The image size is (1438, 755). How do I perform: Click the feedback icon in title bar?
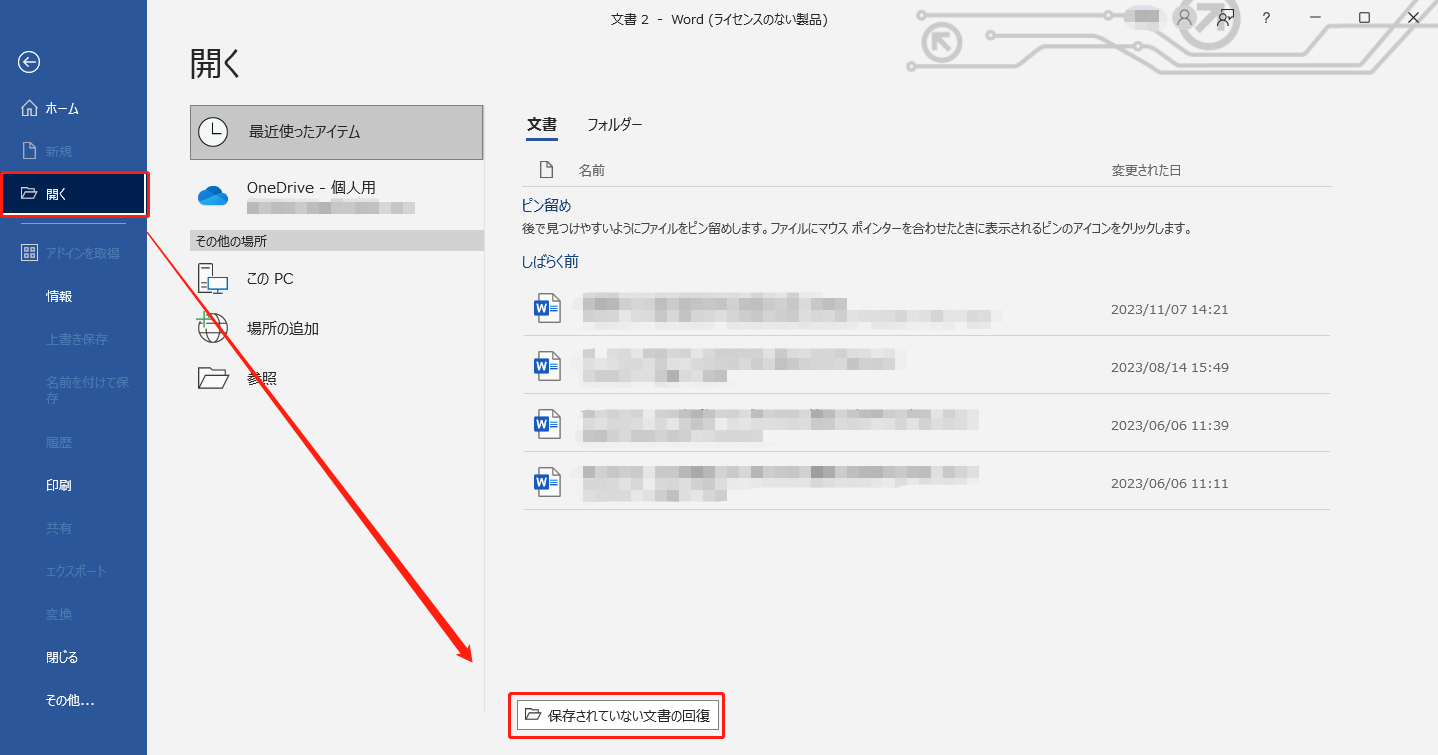pyautogui.click(x=1225, y=18)
